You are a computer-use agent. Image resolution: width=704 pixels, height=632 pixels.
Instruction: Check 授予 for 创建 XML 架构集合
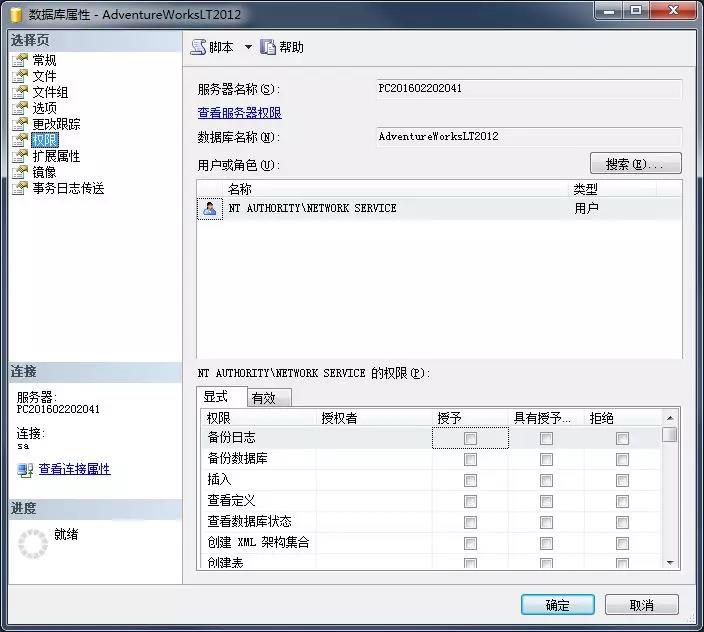471,543
